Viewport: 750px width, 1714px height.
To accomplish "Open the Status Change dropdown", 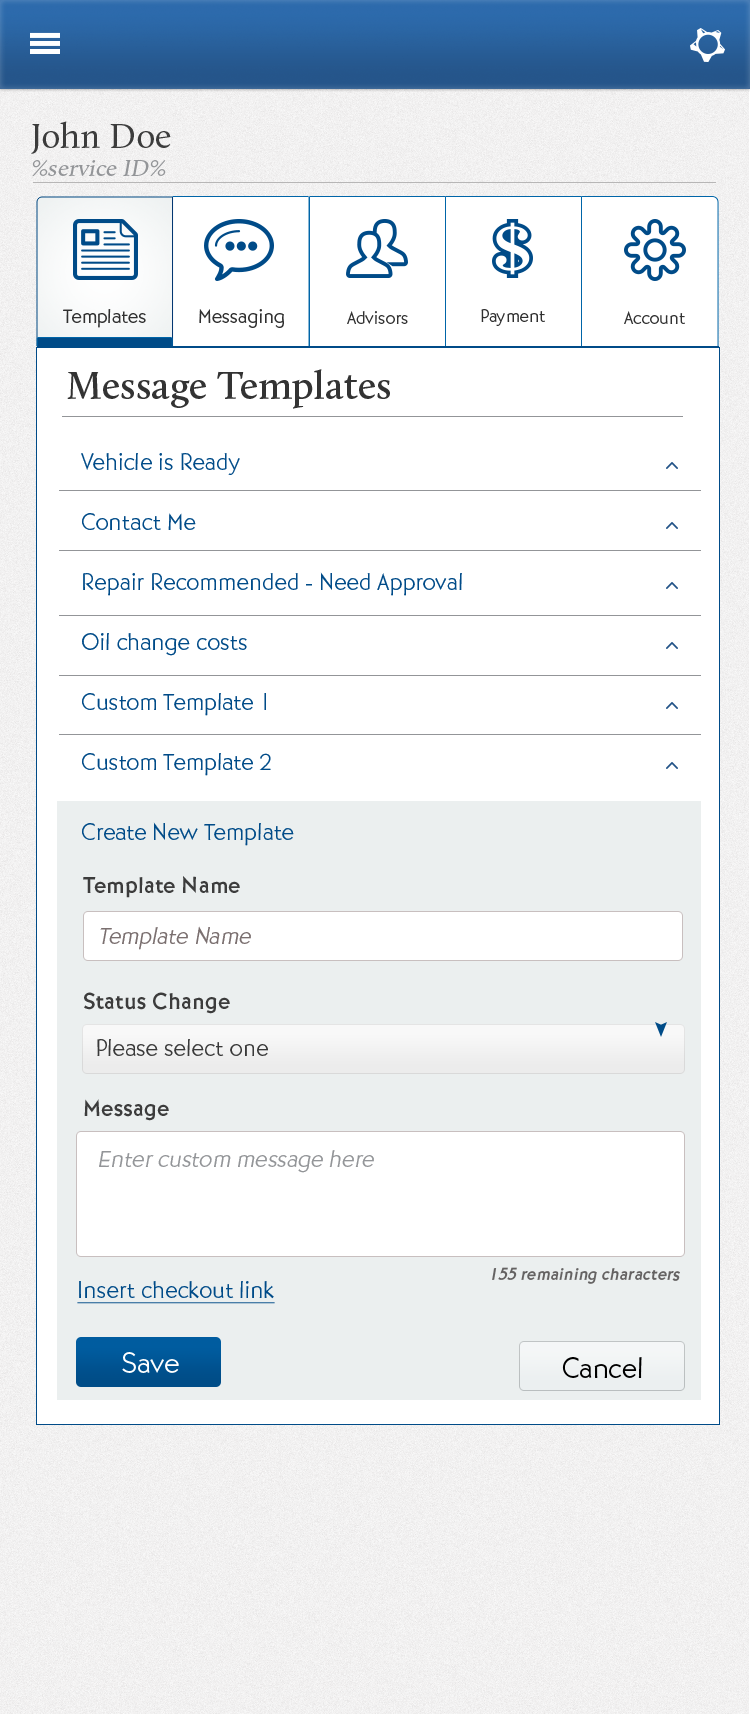I will (x=383, y=1048).
